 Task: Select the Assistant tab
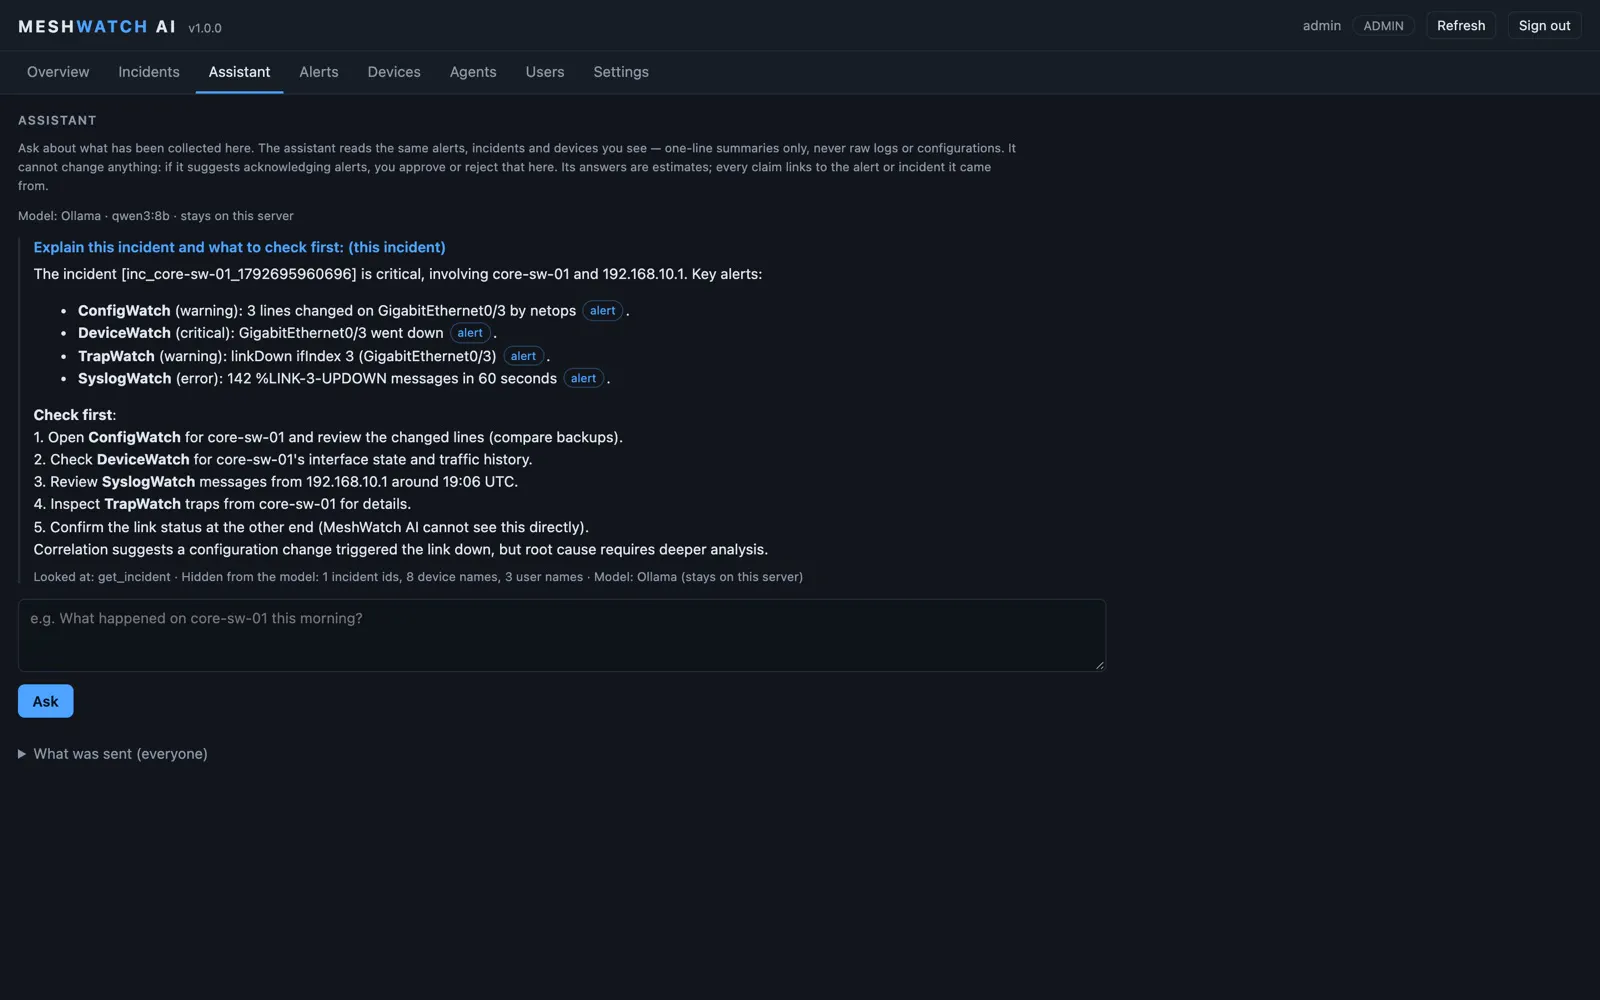239,72
